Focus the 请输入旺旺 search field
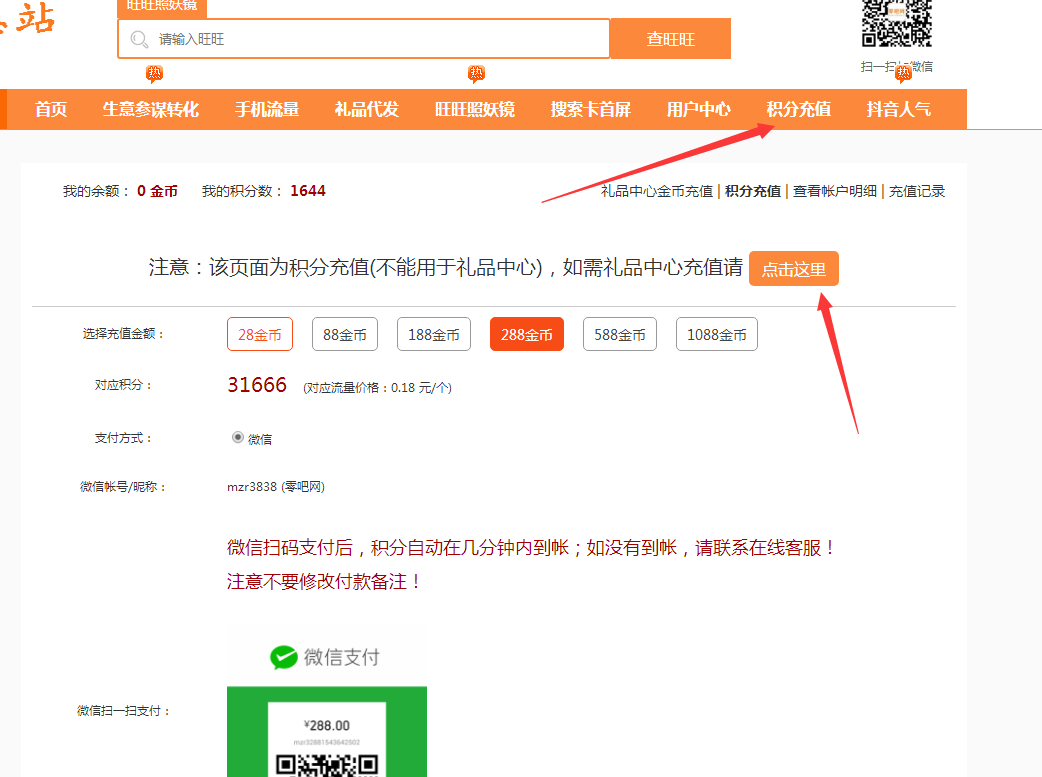Image resolution: width=1042 pixels, height=777 pixels. coord(364,39)
